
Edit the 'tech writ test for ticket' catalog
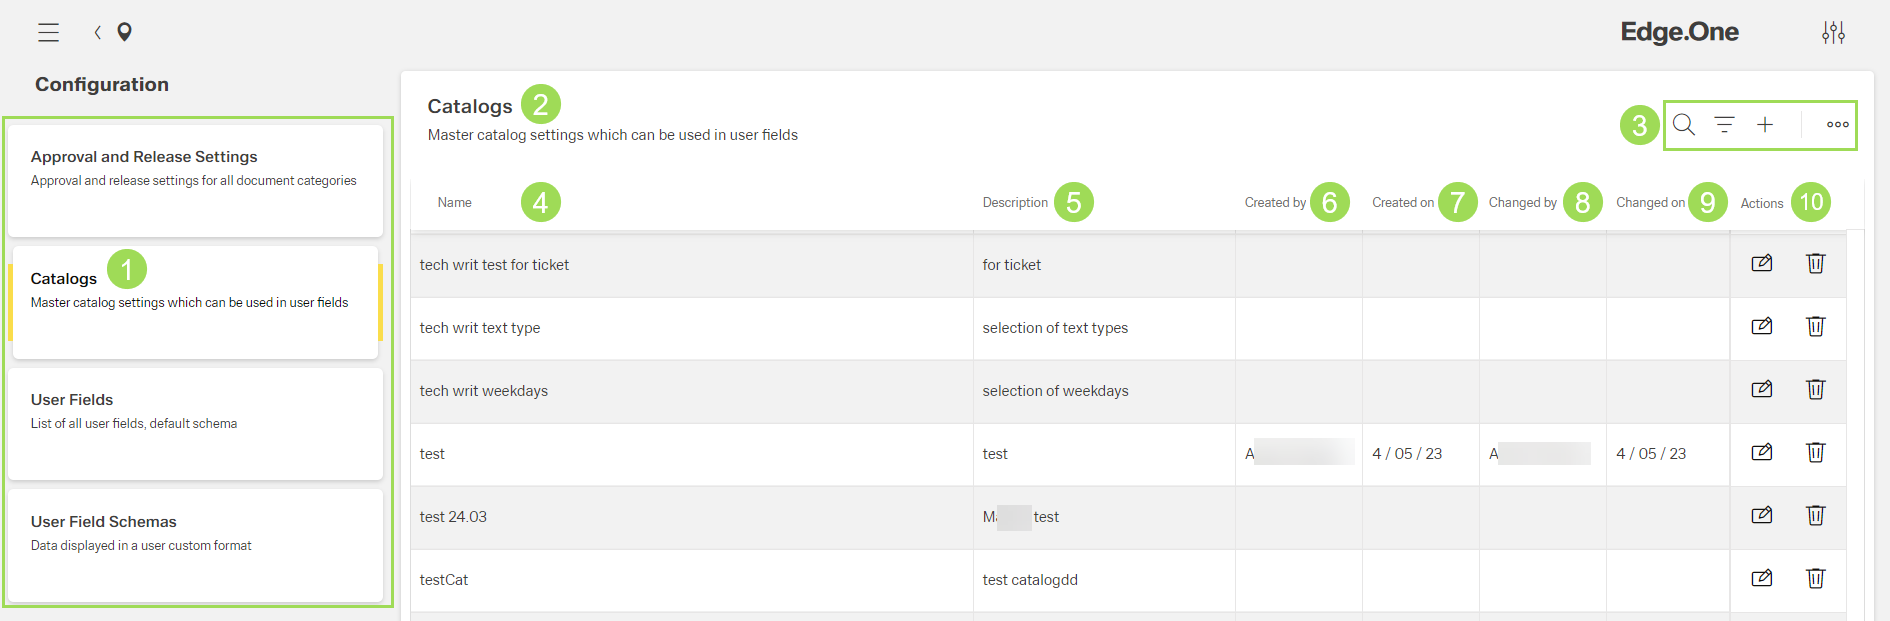pyautogui.click(x=1761, y=264)
